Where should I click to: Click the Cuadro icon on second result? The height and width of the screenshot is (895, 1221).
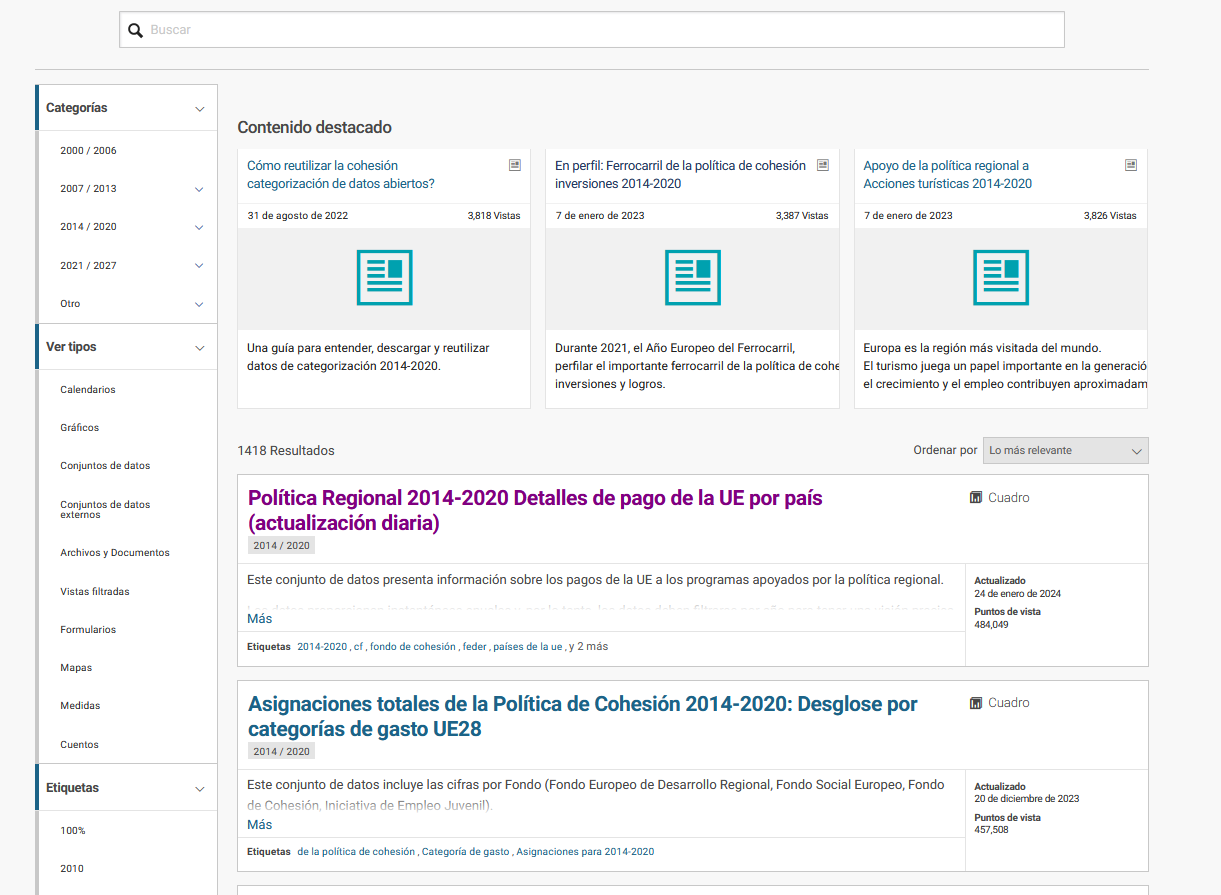[975, 702]
